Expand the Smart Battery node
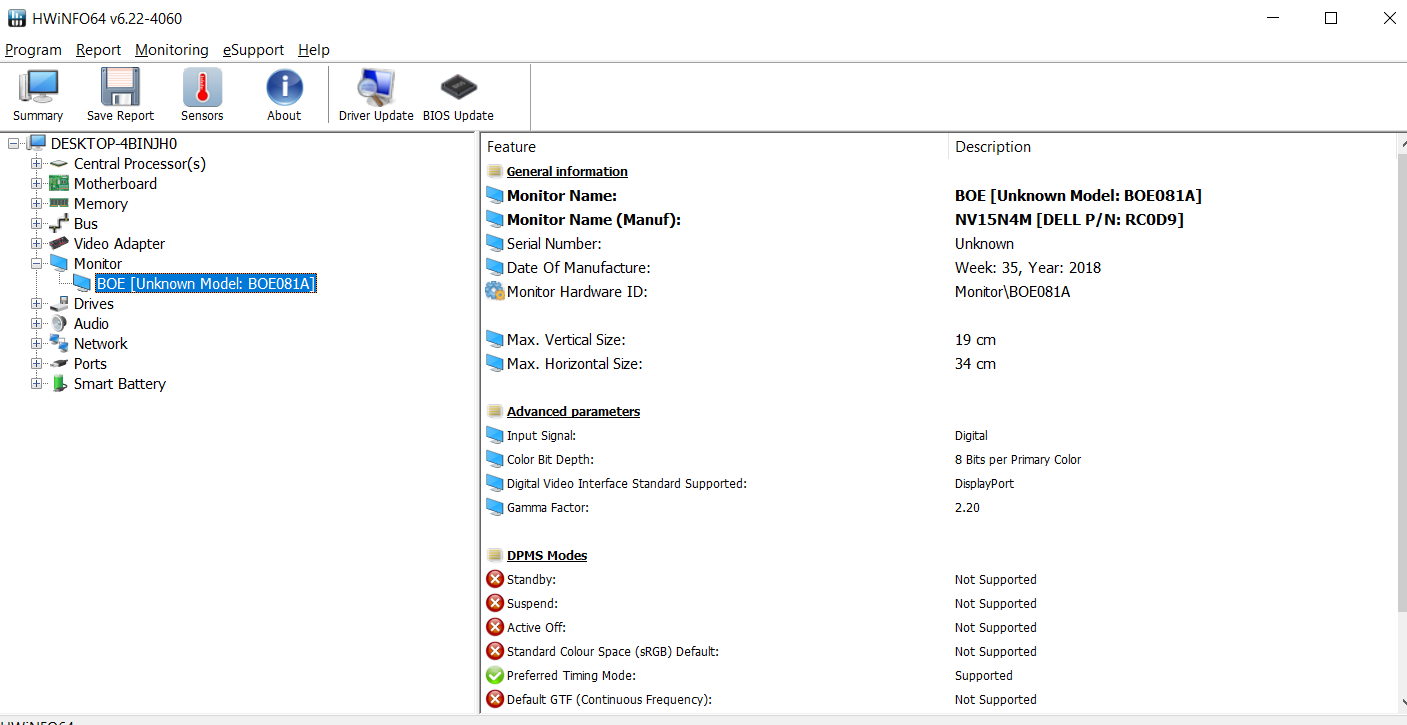 [37, 384]
